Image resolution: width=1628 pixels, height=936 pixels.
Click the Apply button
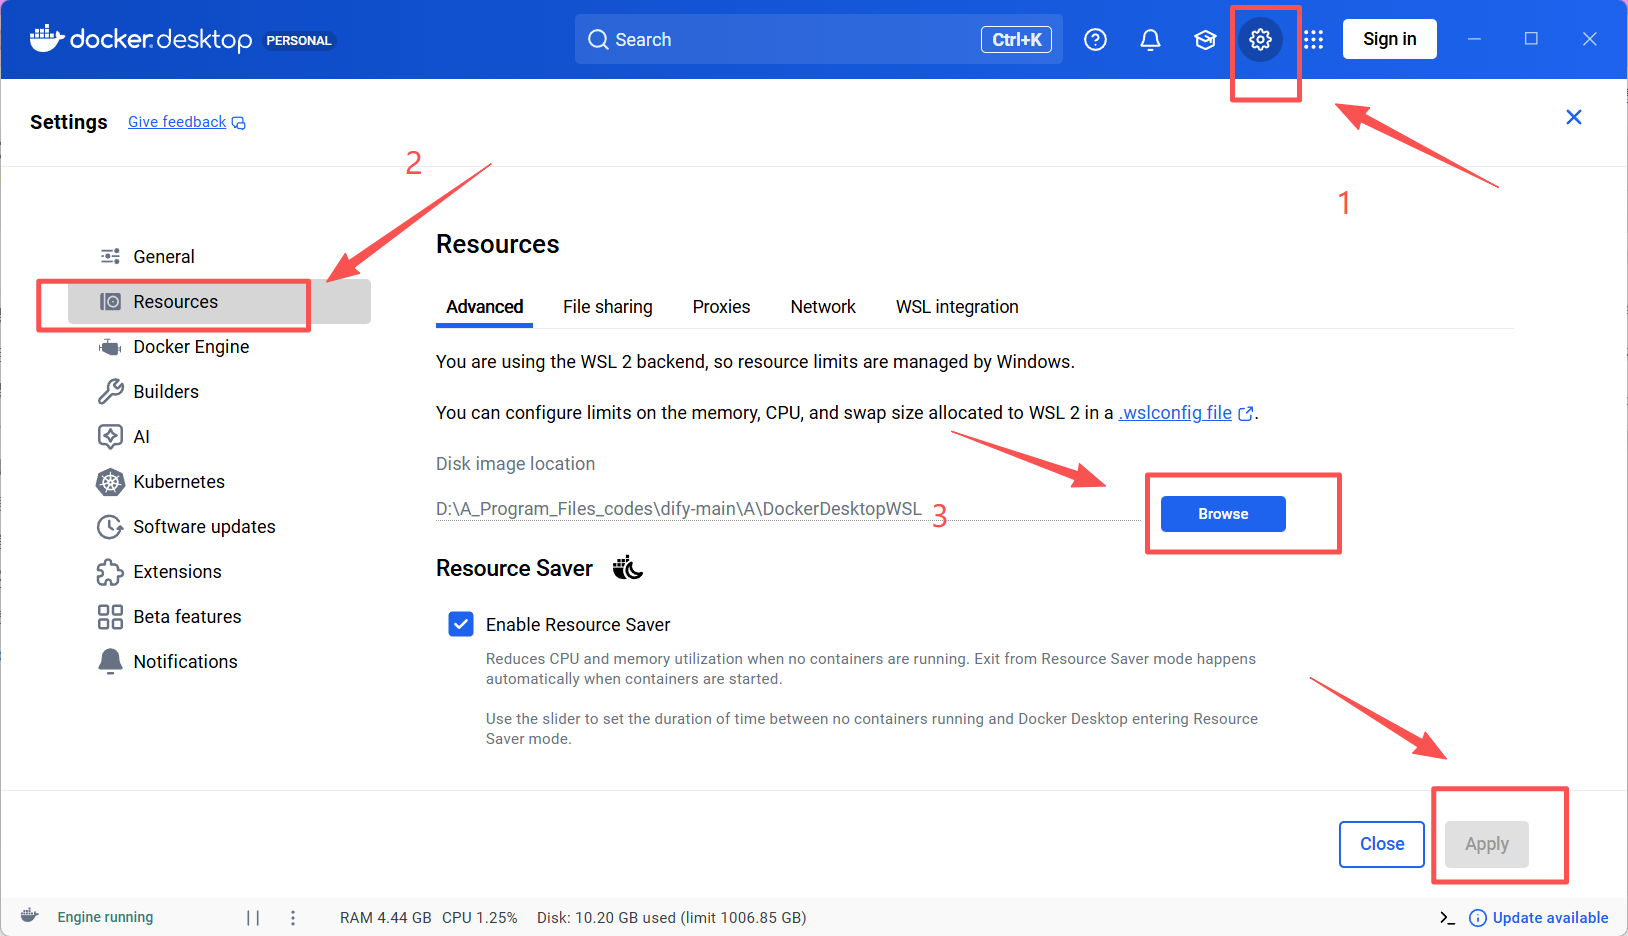1487,844
